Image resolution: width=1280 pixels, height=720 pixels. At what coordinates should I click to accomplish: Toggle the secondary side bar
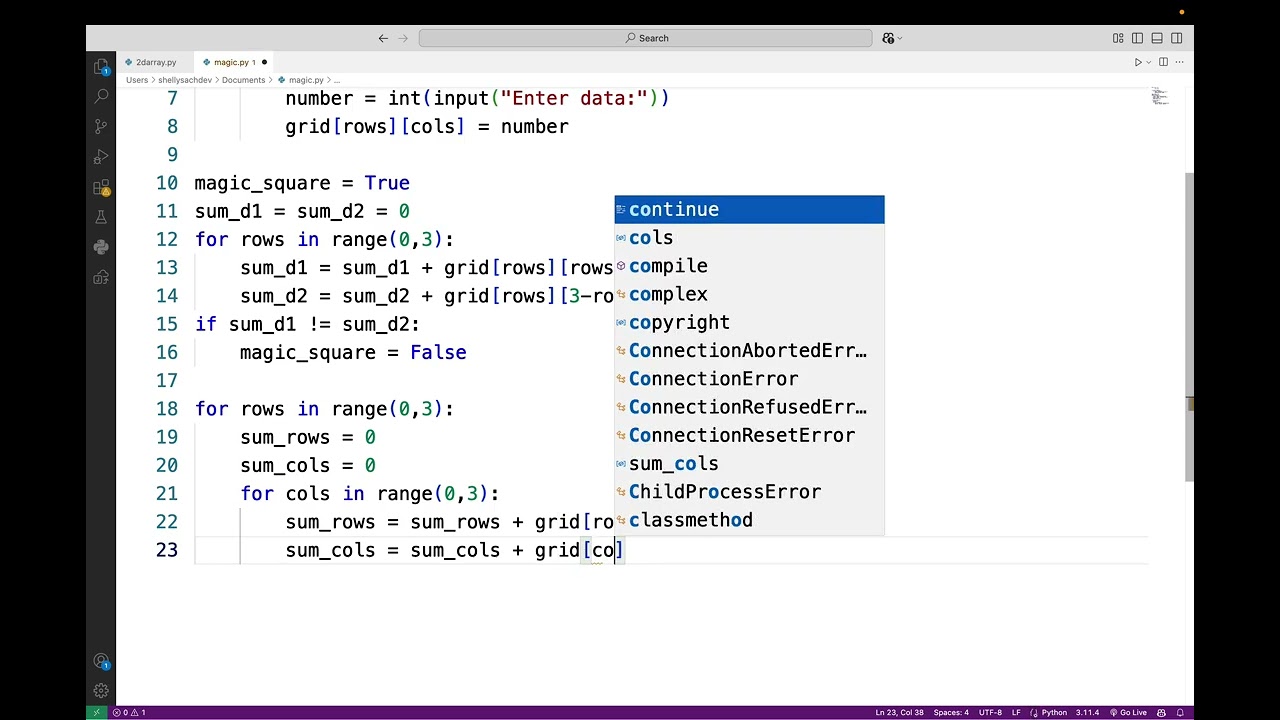(1177, 38)
